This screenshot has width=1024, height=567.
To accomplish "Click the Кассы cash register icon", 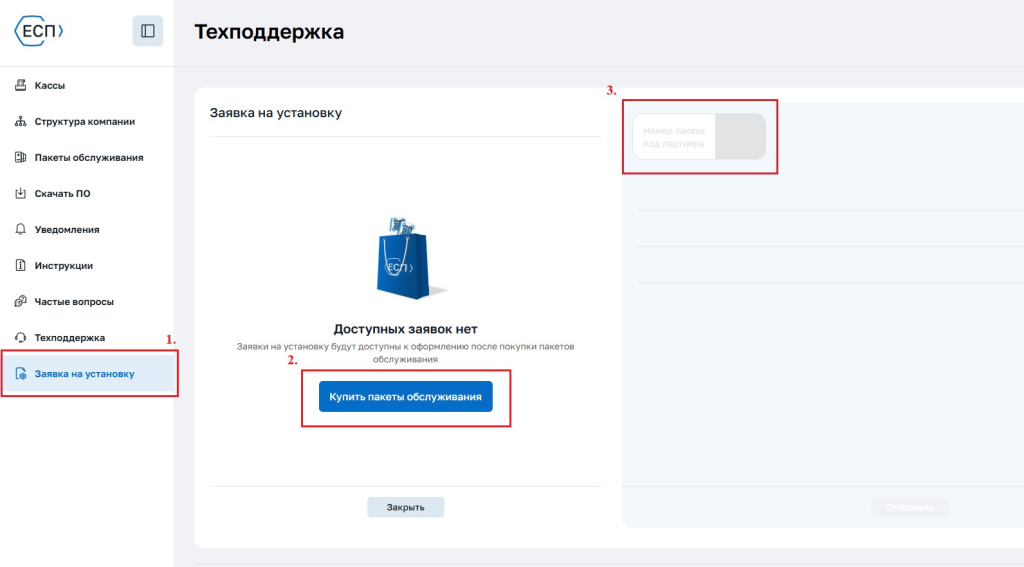I will 20,85.
